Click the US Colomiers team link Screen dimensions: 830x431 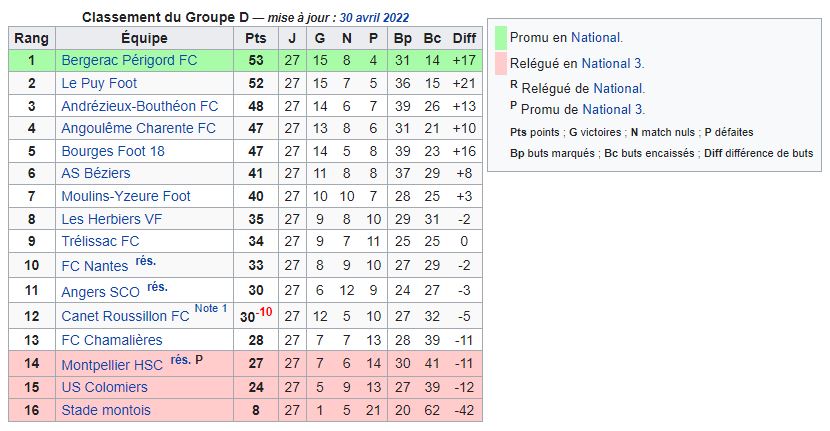(105, 387)
